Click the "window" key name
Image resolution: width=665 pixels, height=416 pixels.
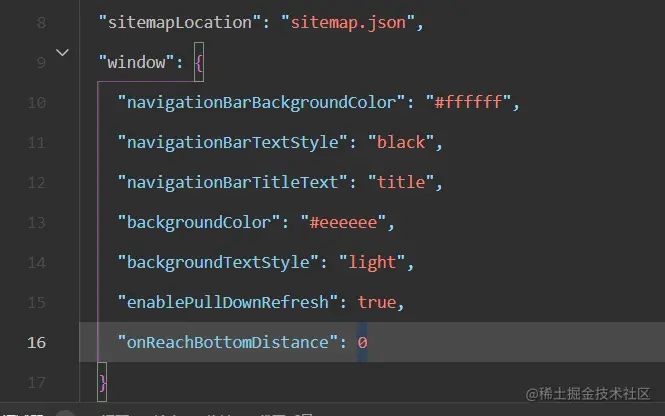(x=136, y=63)
